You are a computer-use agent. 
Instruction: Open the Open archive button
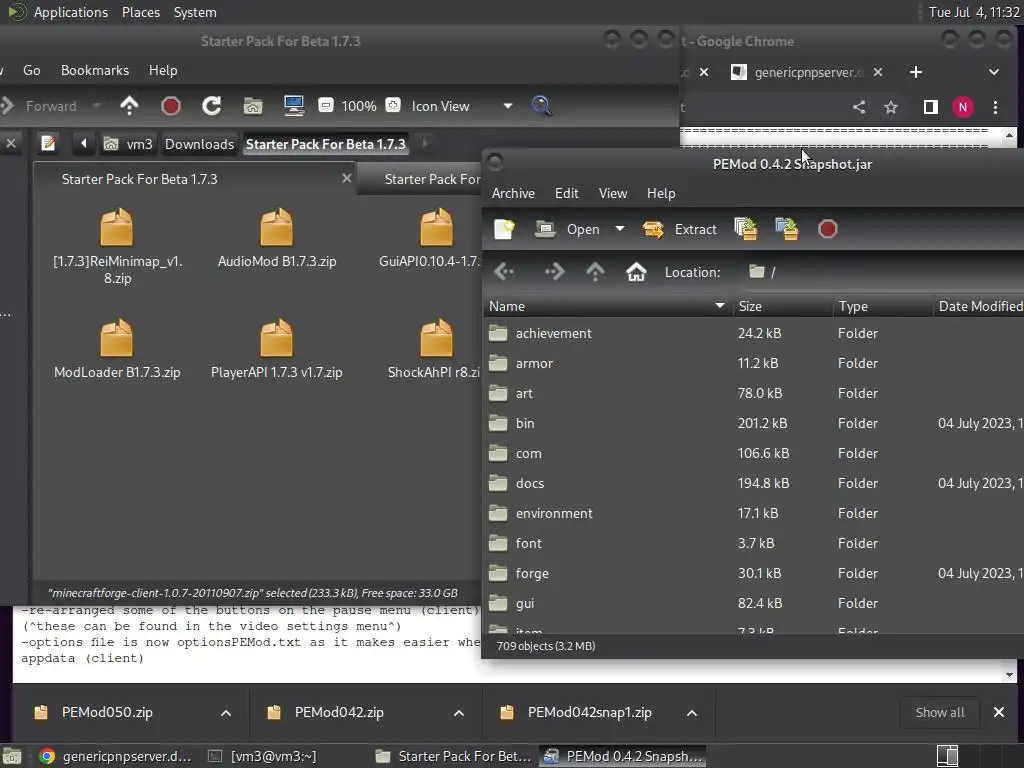[x=567, y=229]
